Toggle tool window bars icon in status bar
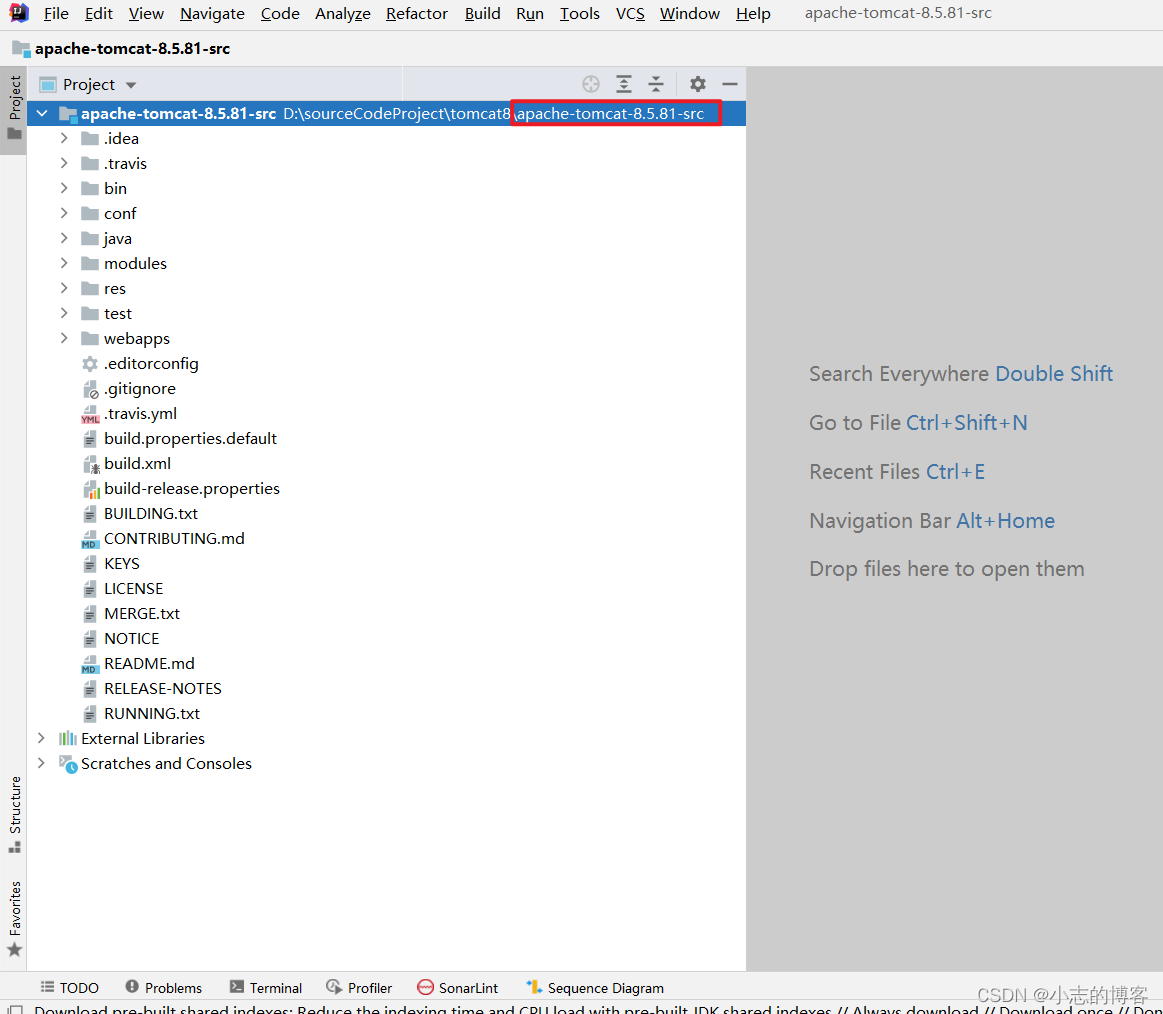This screenshot has width=1163, height=1014. (15, 1009)
